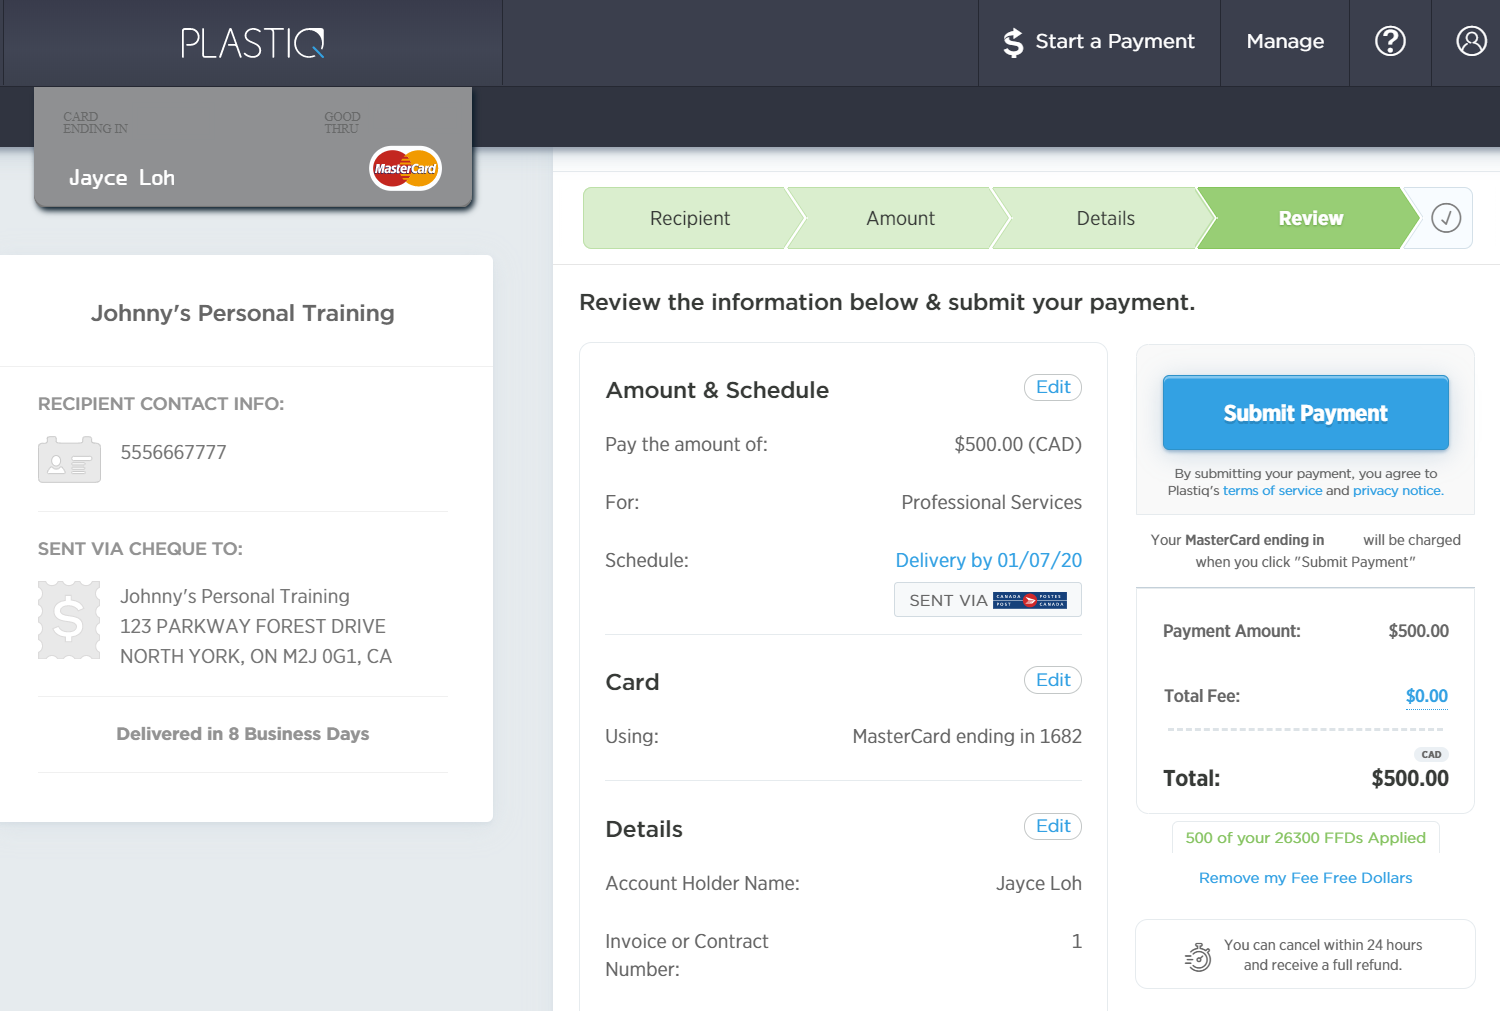Click the stopwatch cancel refund icon
The width and height of the screenshot is (1500, 1011).
(1198, 957)
